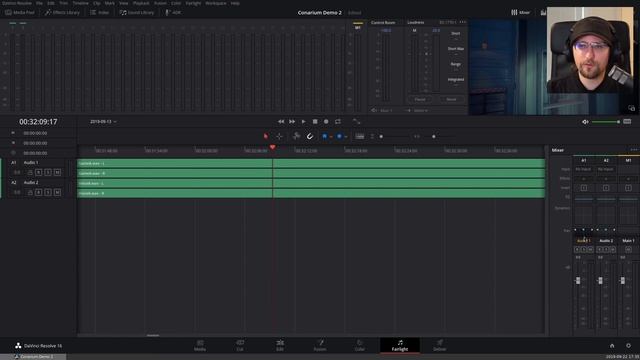The height and width of the screenshot is (360, 640).
Task: Click the rewind transport button
Action: pos(281,122)
